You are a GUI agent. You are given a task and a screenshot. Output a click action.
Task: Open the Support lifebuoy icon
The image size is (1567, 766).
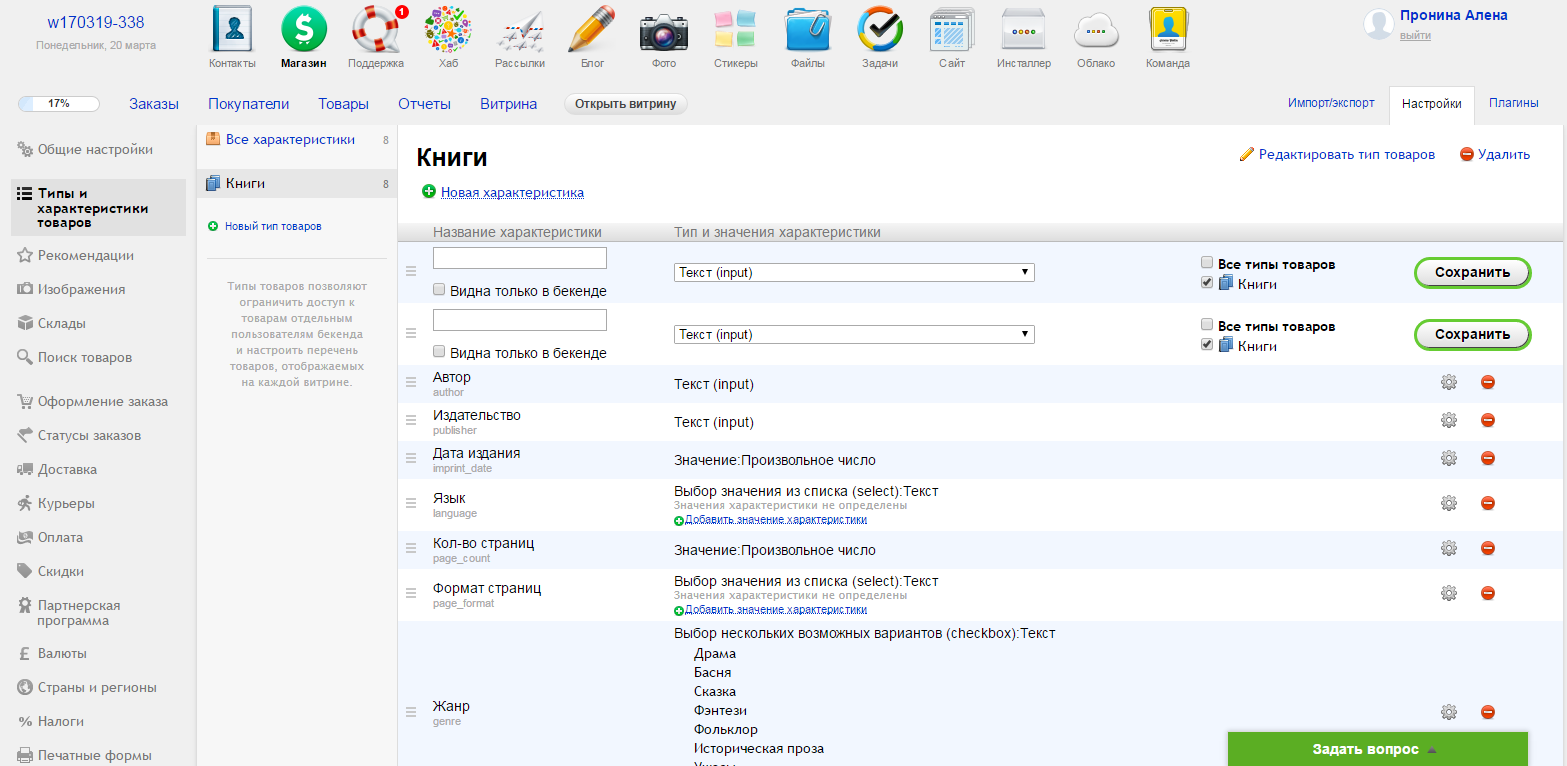click(x=376, y=30)
